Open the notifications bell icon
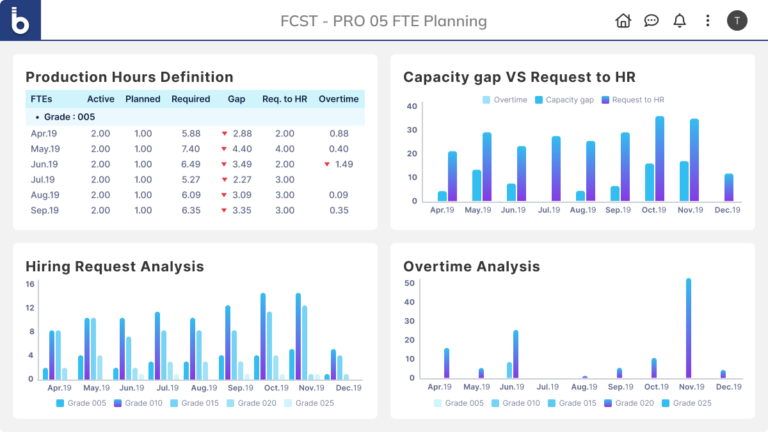Viewport: 768px width, 432px height. coord(680,21)
